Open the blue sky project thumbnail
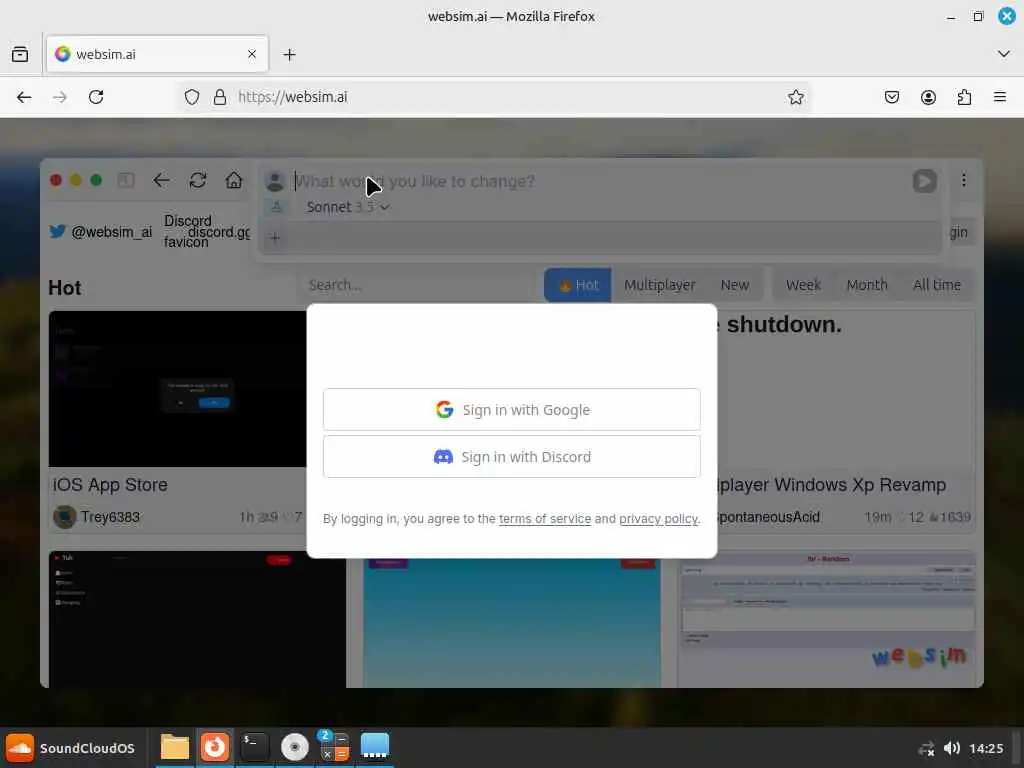 (511, 622)
